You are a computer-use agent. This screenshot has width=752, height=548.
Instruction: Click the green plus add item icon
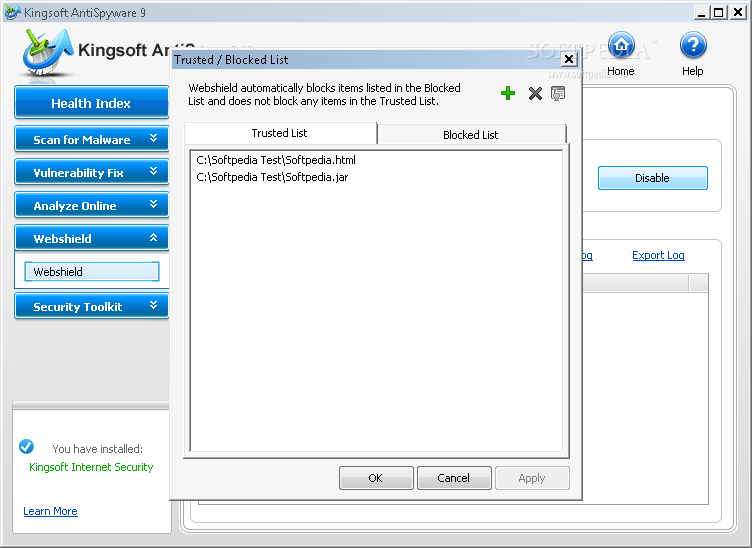(508, 93)
